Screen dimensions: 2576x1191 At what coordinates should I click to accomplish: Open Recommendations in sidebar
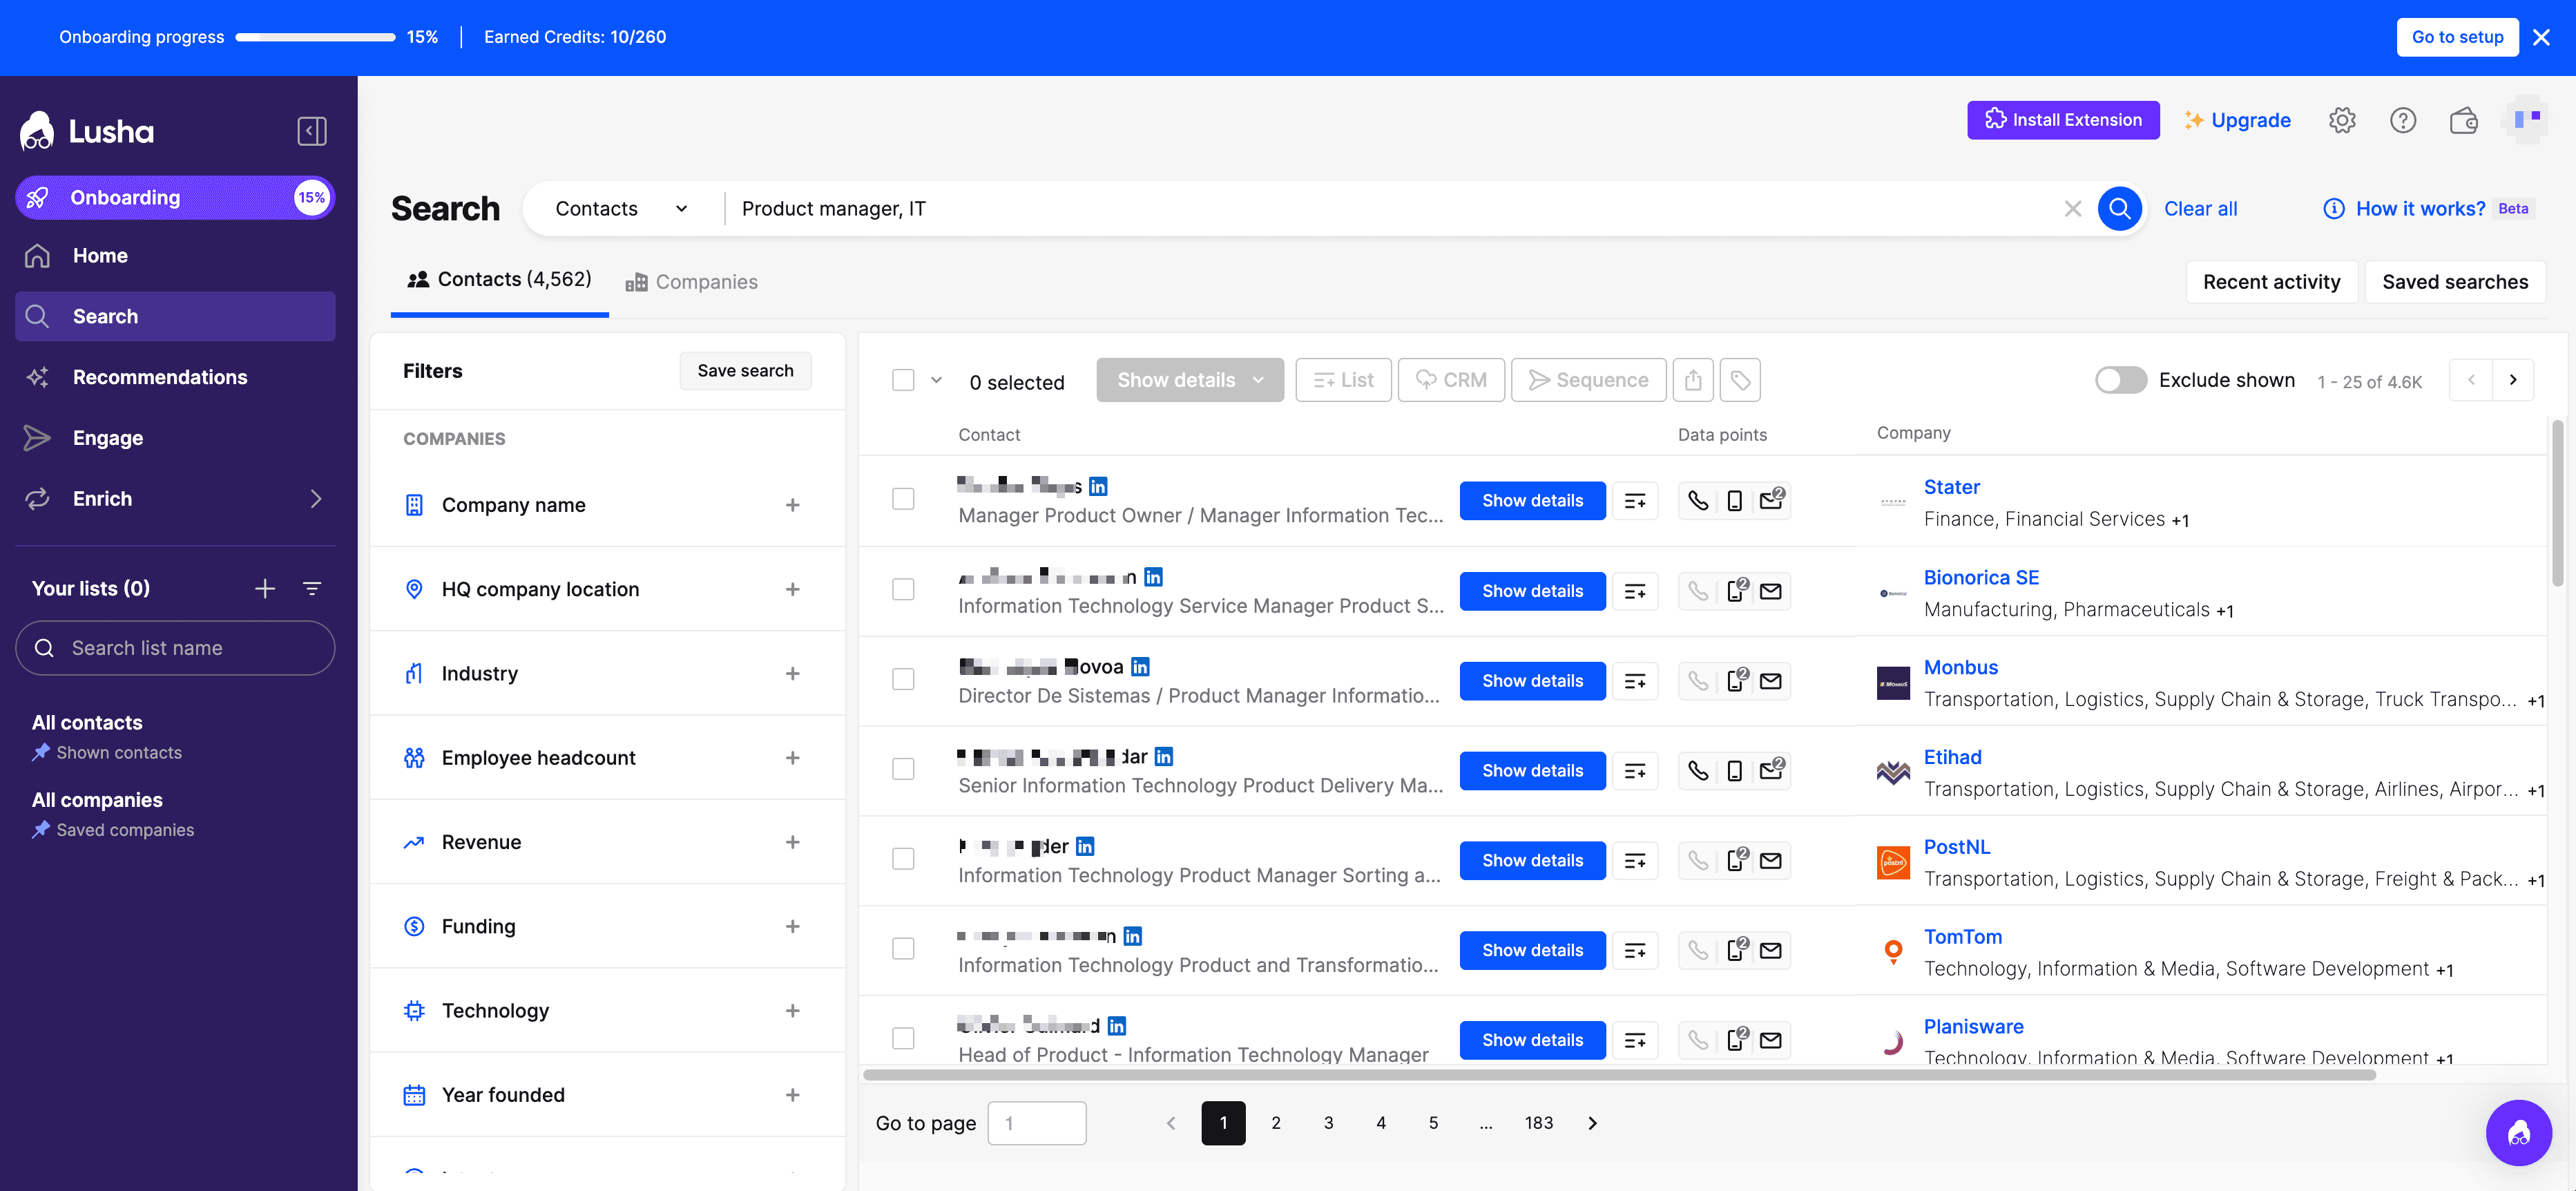[175, 377]
